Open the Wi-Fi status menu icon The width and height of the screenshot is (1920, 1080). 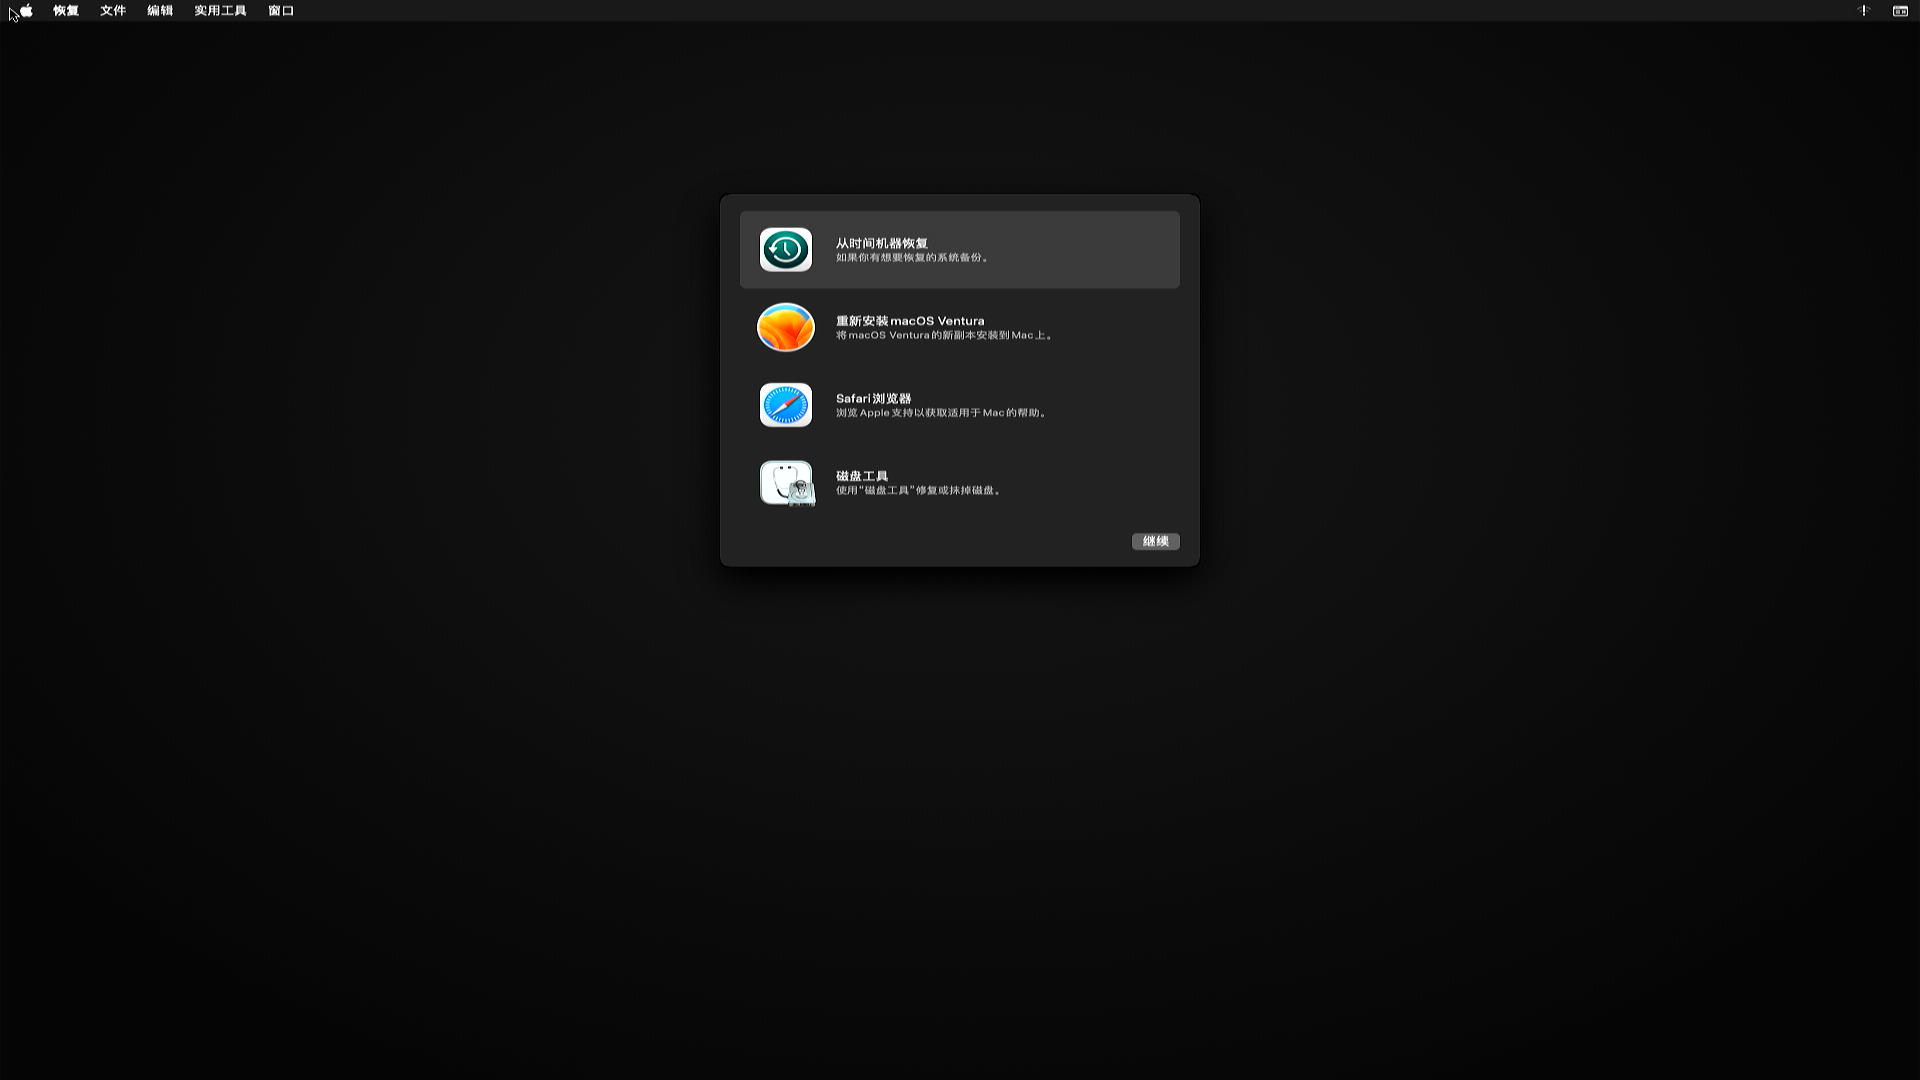1864,11
